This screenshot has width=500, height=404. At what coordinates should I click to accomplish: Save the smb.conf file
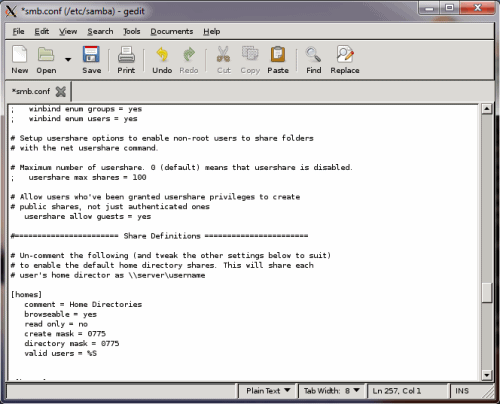[91, 54]
